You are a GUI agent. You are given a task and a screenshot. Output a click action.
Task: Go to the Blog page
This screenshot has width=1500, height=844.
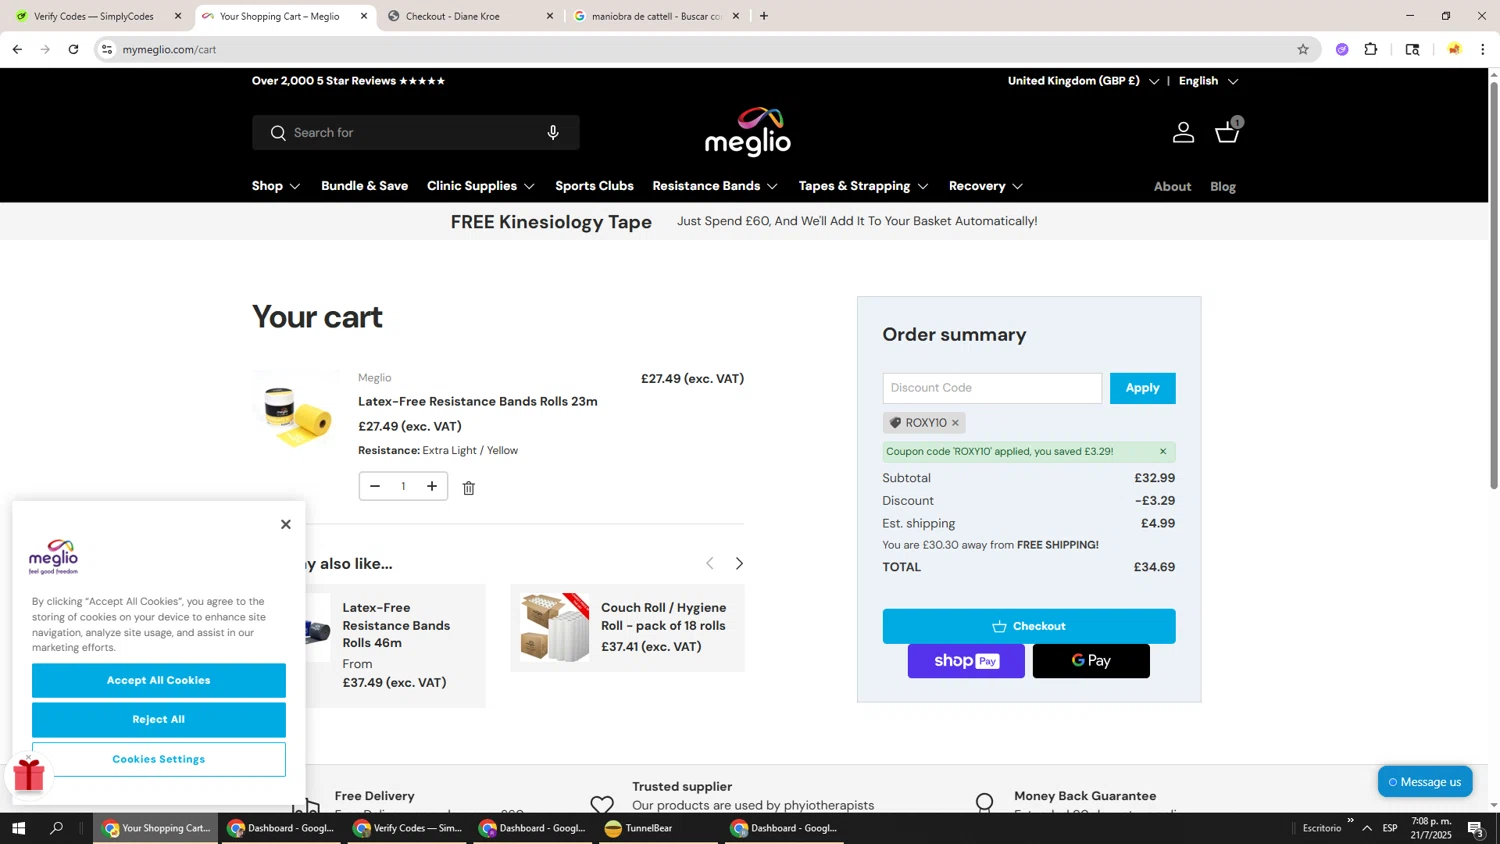1223,187
